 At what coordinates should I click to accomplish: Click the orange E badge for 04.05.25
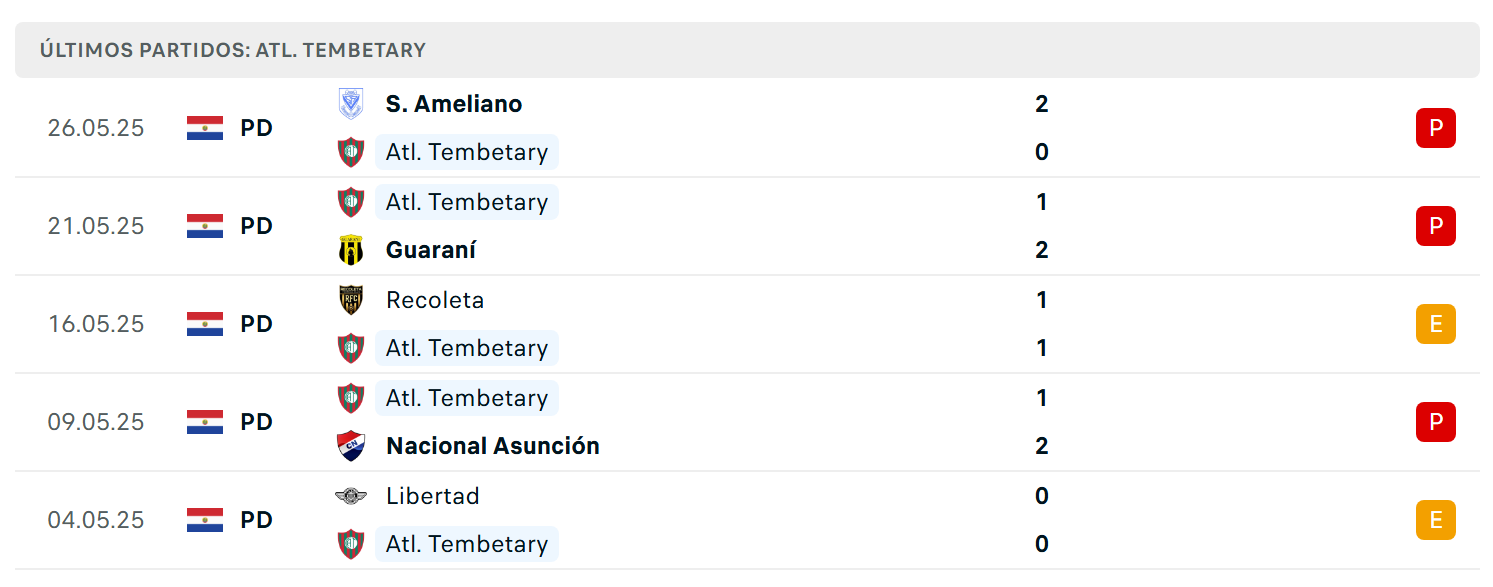coord(1435,520)
